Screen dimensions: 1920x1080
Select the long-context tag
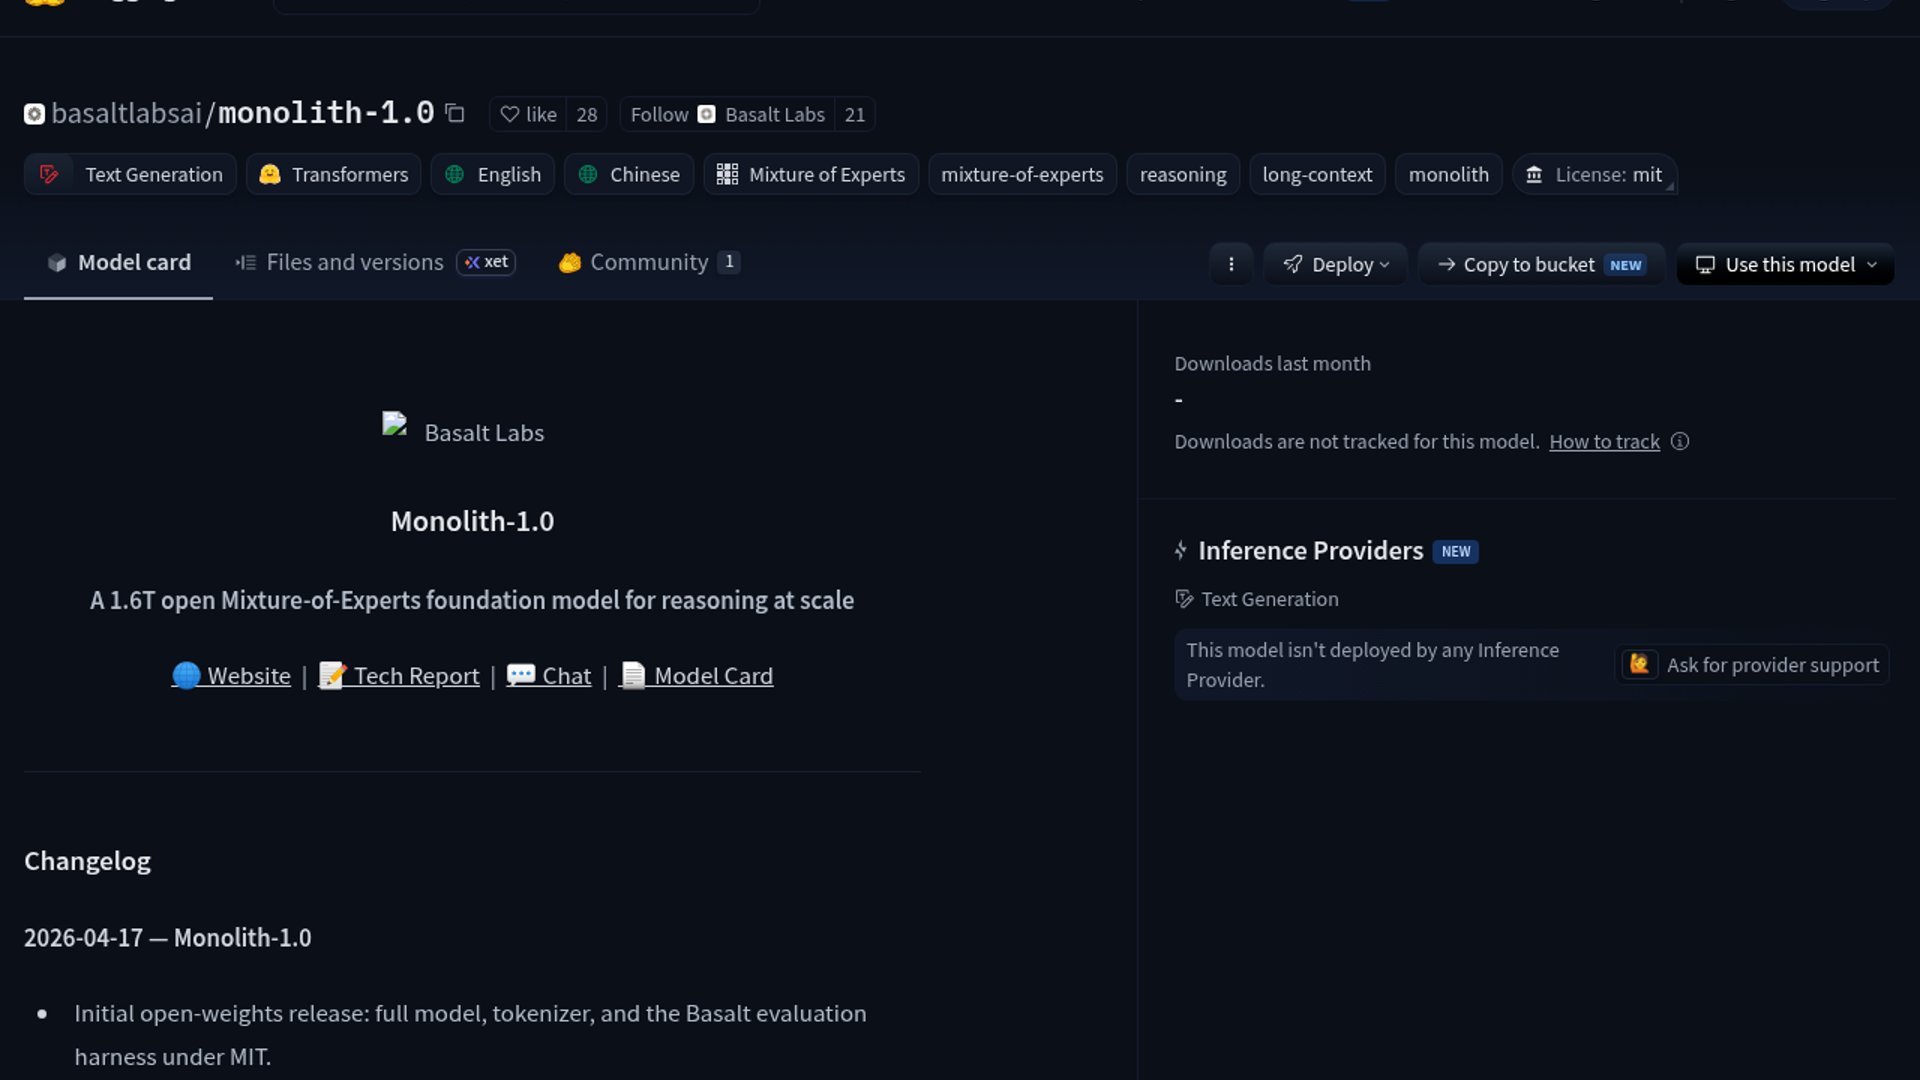pos(1317,174)
